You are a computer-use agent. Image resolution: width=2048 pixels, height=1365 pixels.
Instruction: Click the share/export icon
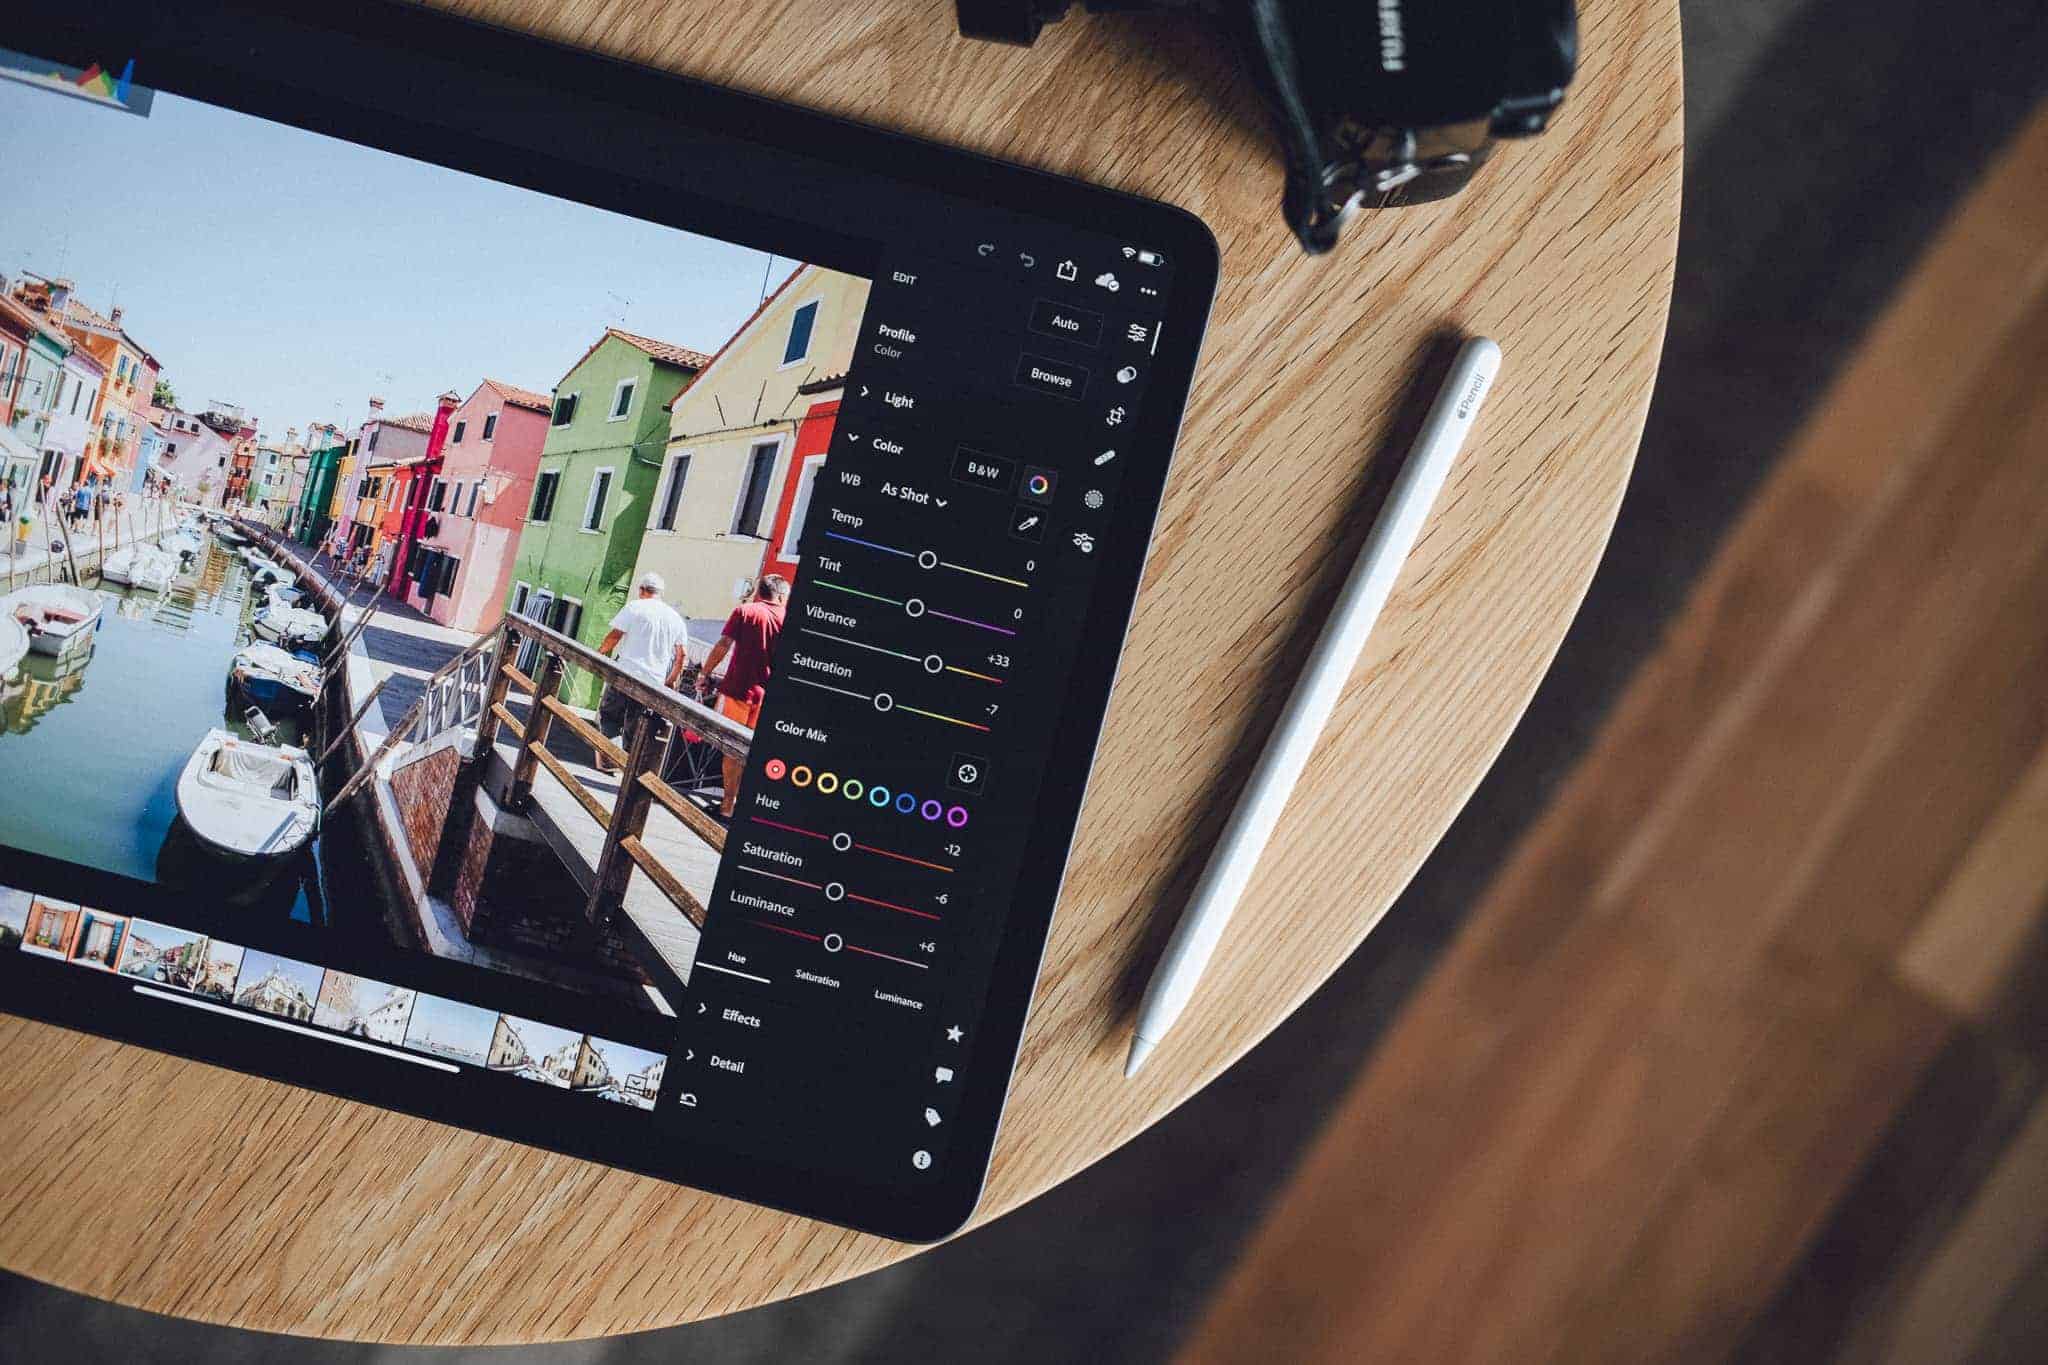(1066, 267)
